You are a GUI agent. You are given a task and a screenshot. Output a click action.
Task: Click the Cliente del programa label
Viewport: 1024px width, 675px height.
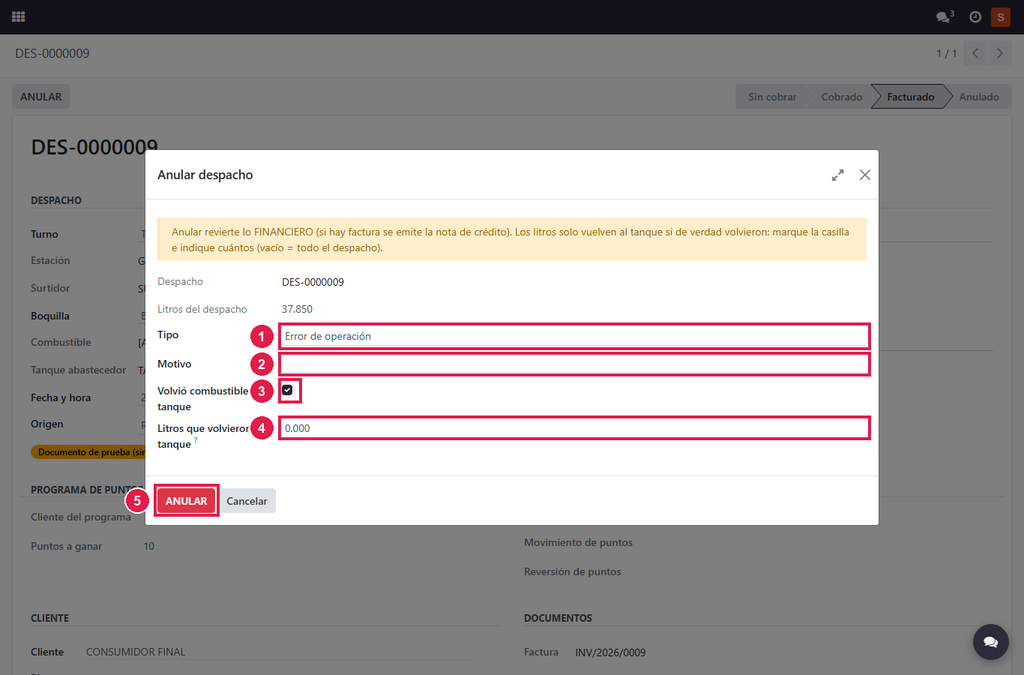pyautogui.click(x=81, y=517)
